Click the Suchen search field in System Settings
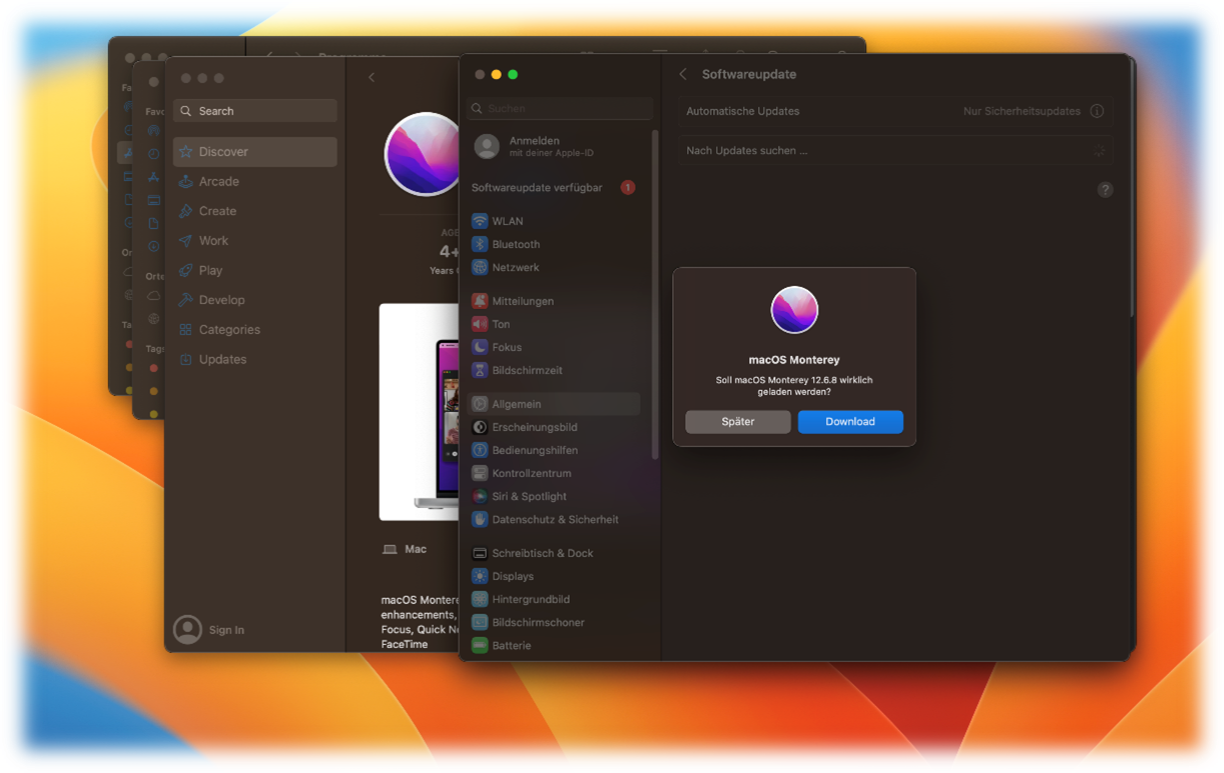 [x=559, y=108]
